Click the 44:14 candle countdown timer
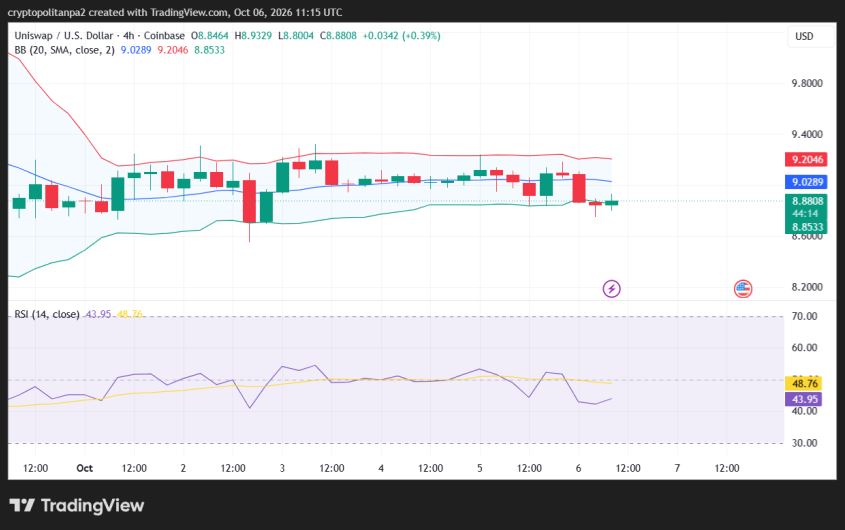 (x=806, y=214)
